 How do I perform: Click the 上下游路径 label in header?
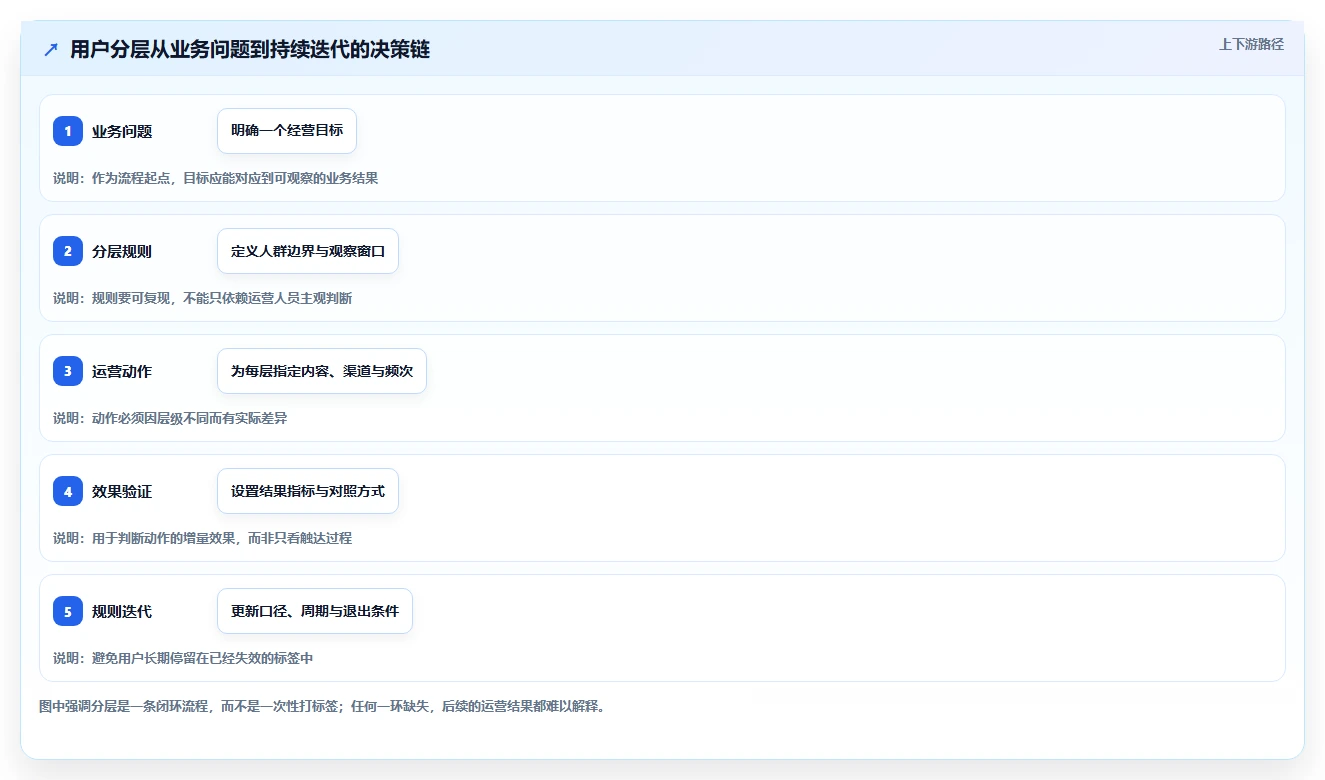click(1251, 45)
